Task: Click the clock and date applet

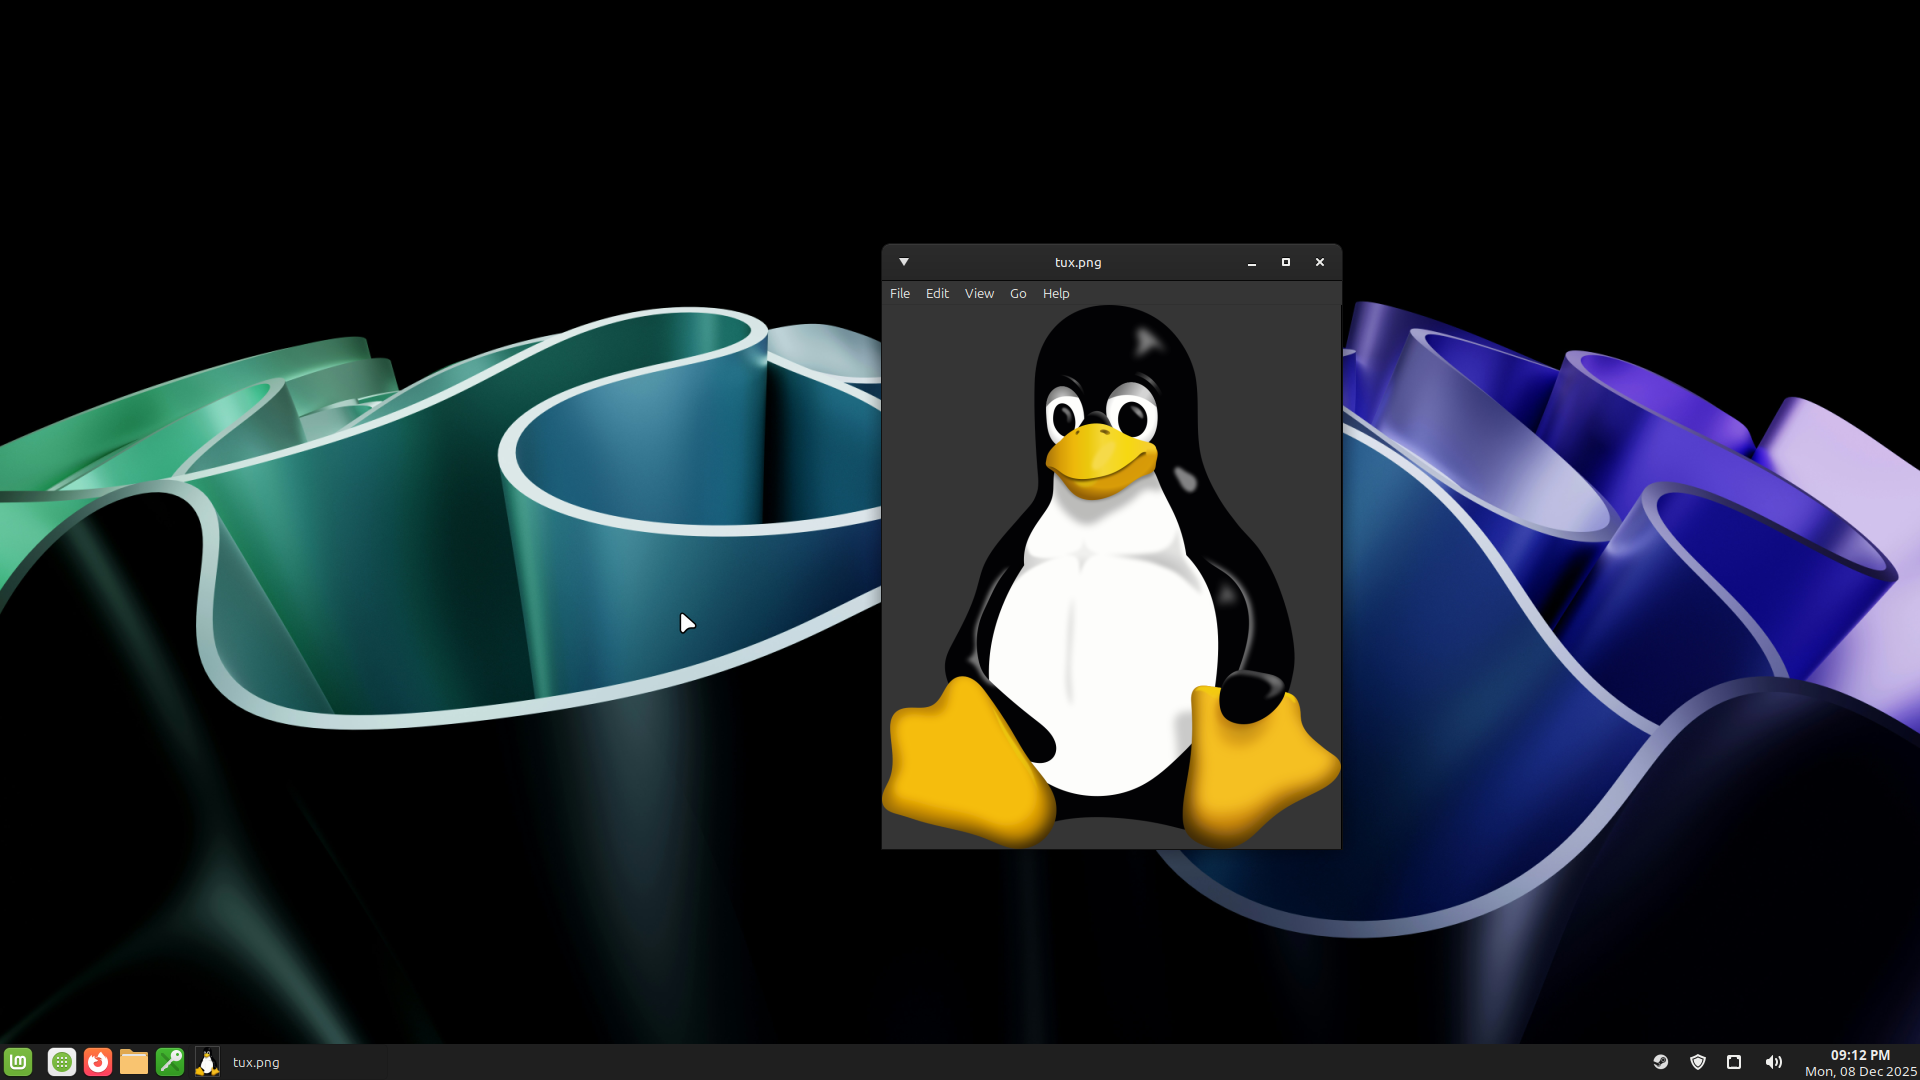Action: pyautogui.click(x=1860, y=1062)
